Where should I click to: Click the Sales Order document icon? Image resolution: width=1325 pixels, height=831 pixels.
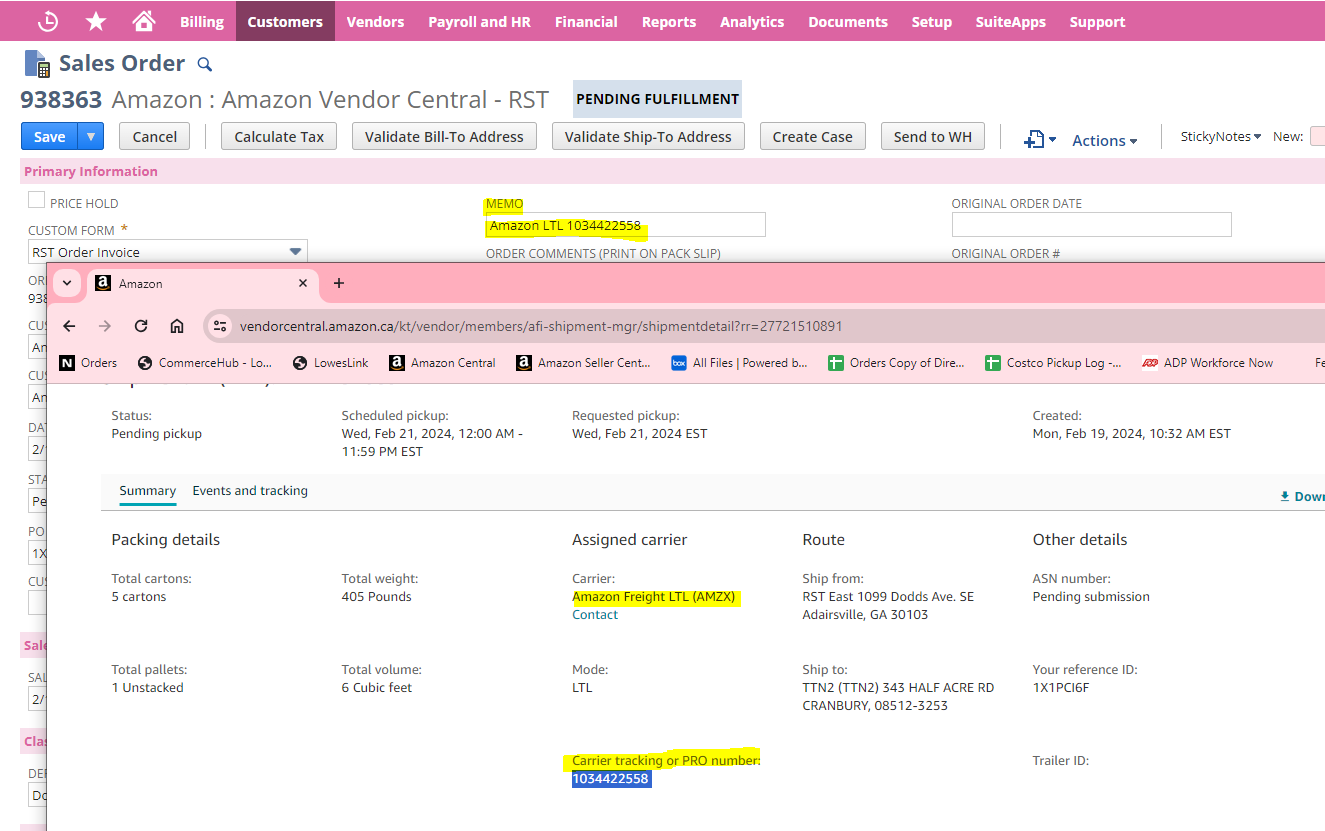(37, 64)
